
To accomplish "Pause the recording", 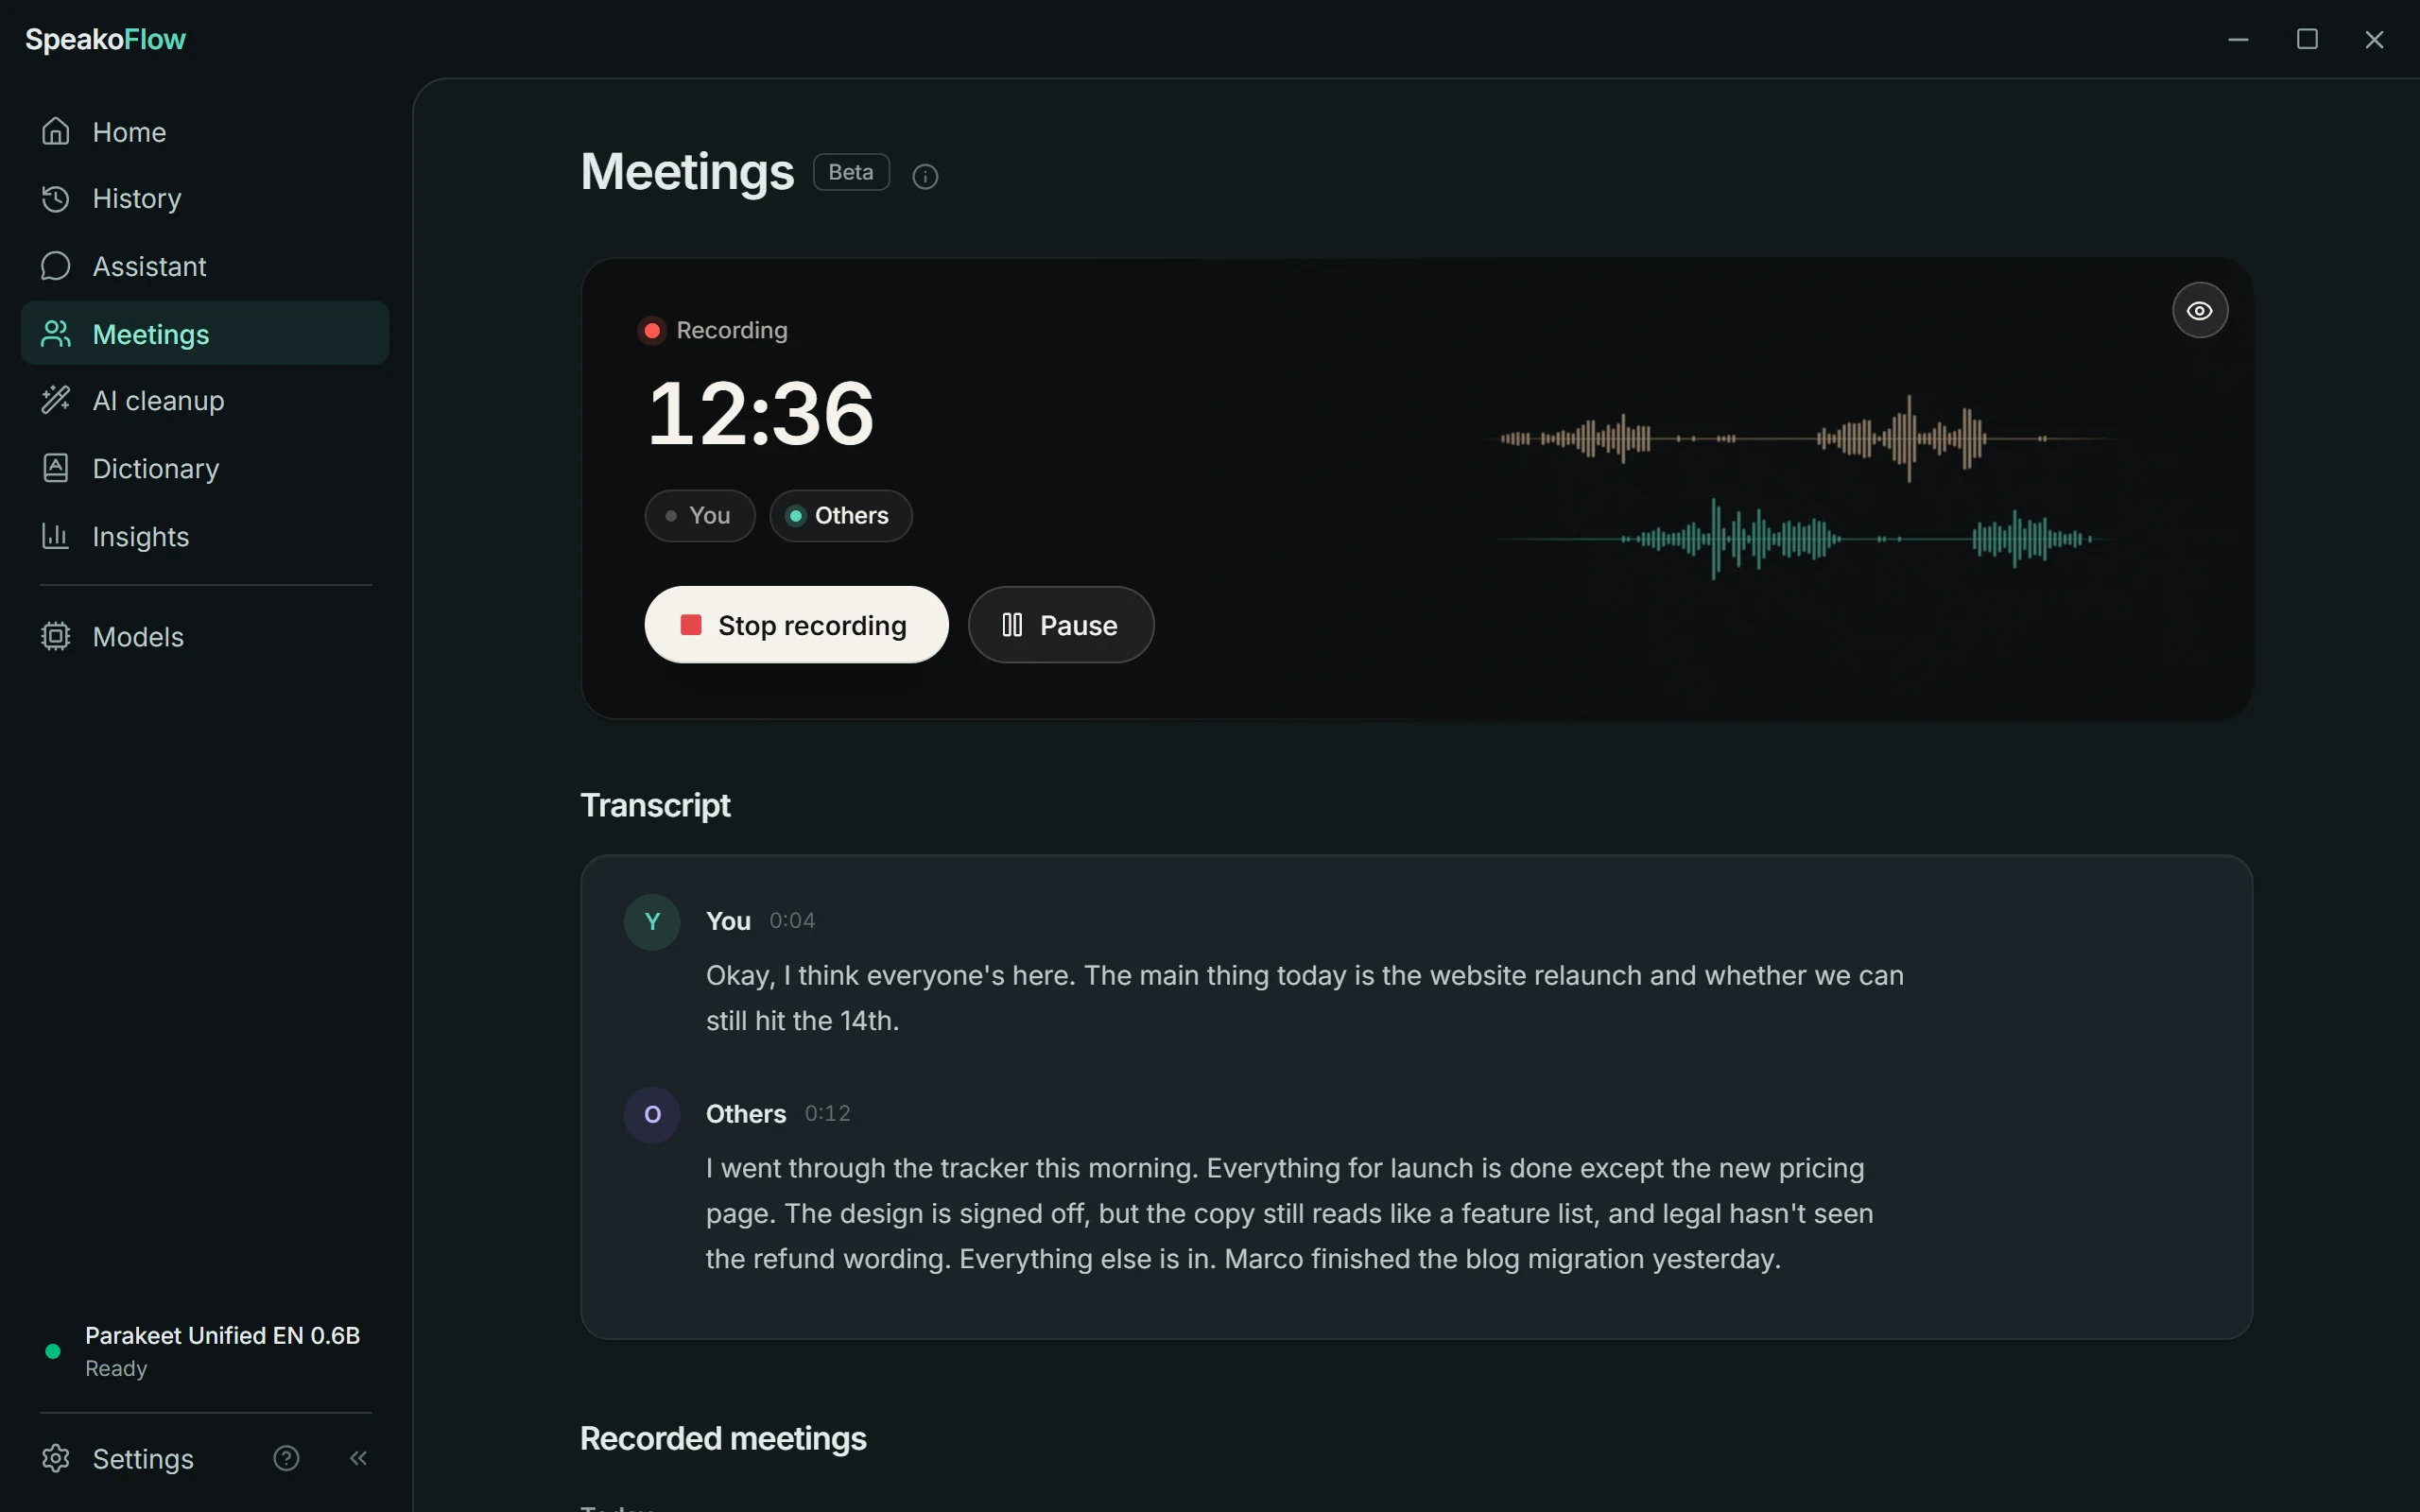I will point(1061,624).
